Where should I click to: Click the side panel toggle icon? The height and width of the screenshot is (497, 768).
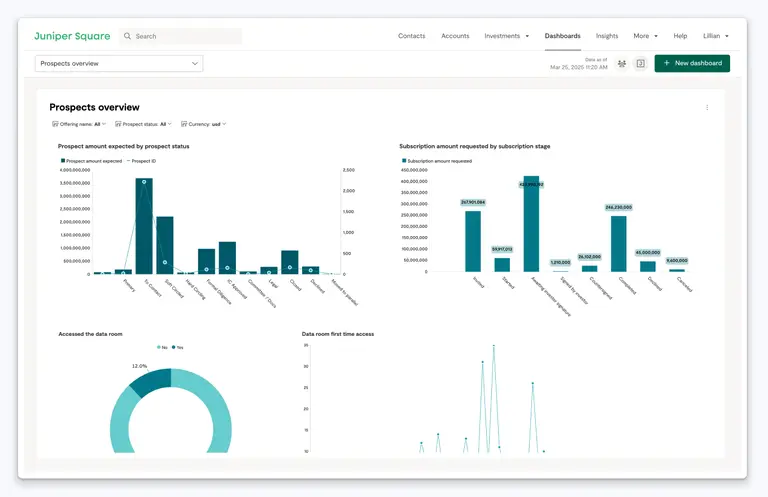640,63
